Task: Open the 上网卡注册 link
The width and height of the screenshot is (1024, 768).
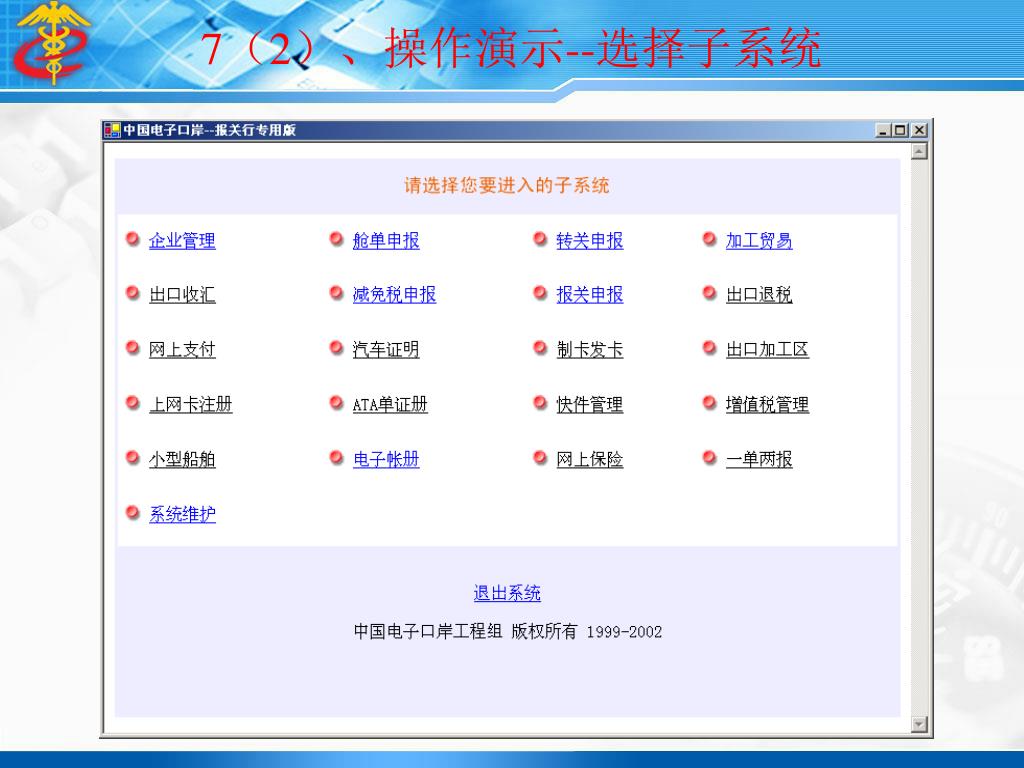Action: (191, 404)
